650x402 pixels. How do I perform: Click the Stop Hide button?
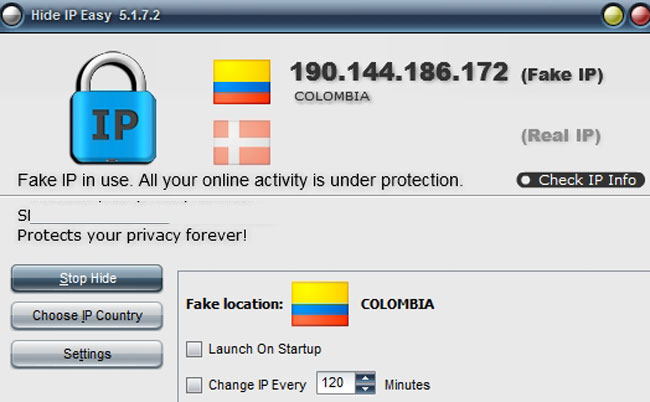pos(87,278)
